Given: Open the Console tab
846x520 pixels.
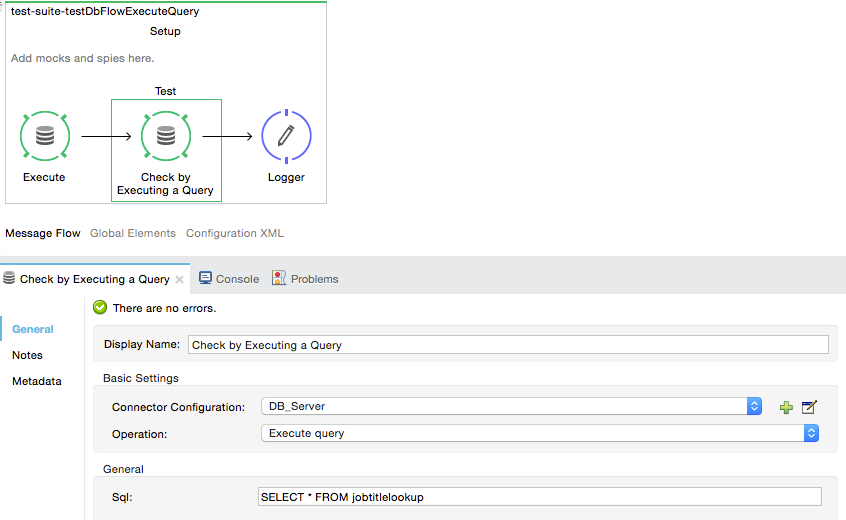Looking at the screenshot, I should tap(229, 279).
